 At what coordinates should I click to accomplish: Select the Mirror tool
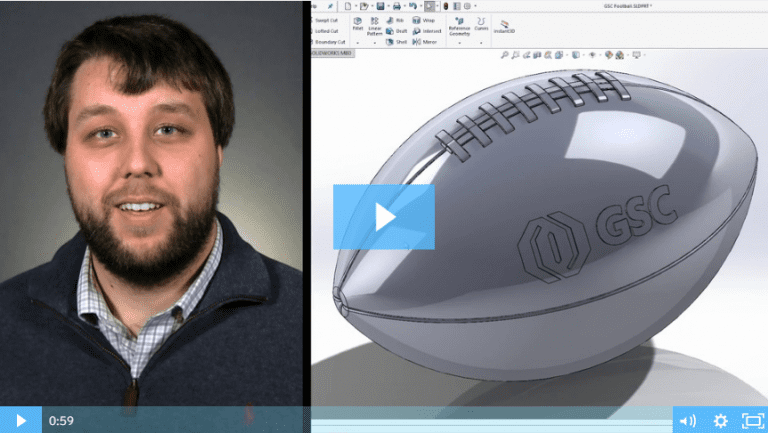(x=424, y=42)
